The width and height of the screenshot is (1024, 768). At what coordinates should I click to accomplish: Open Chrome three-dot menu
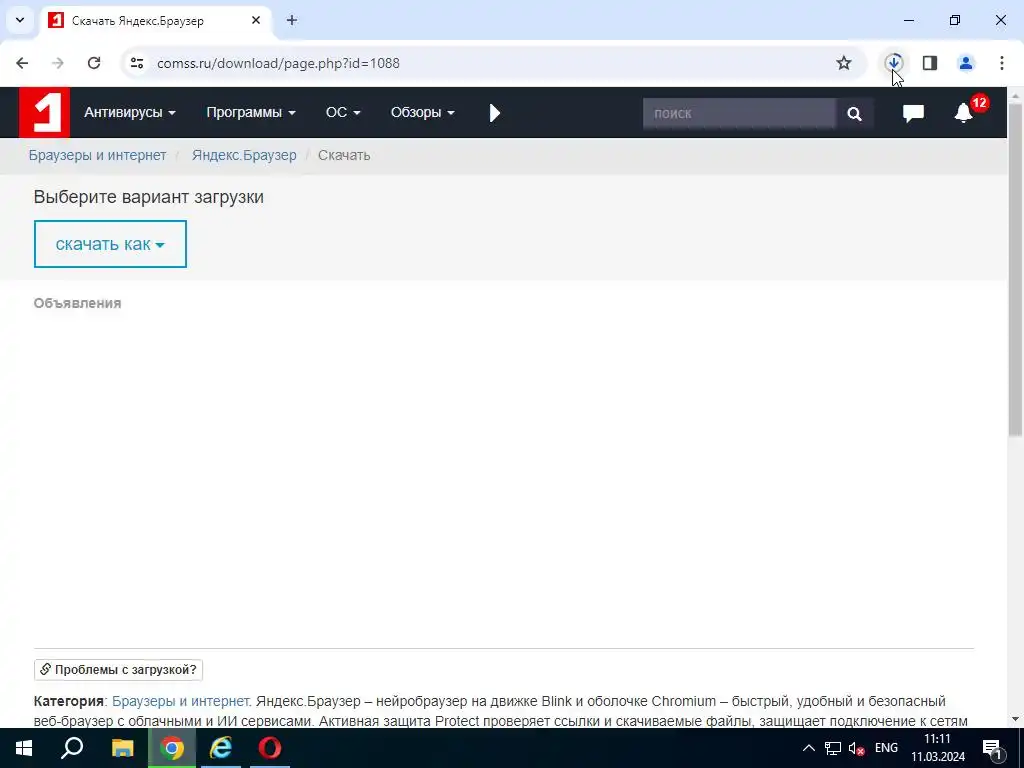point(1002,63)
